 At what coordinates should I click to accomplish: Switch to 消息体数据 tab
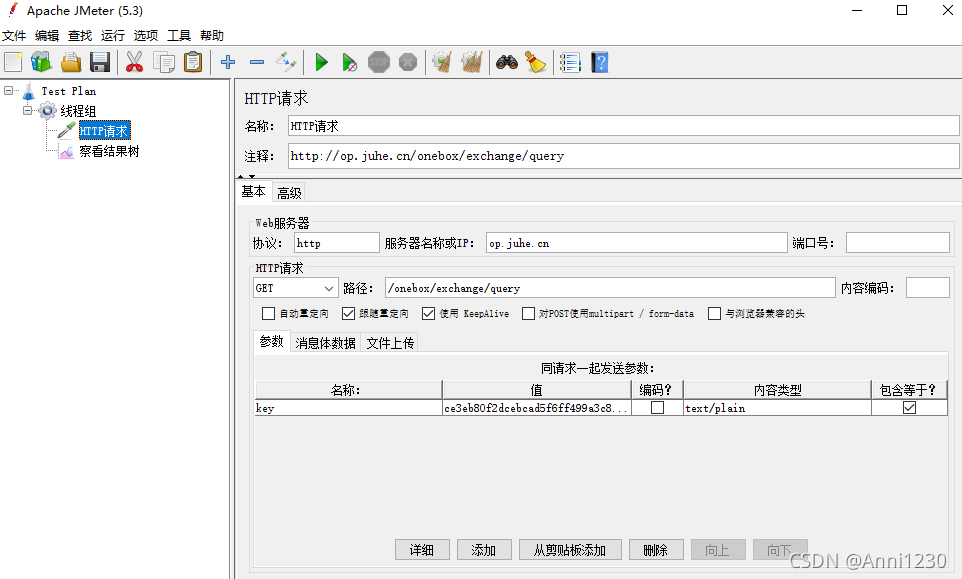(x=325, y=343)
